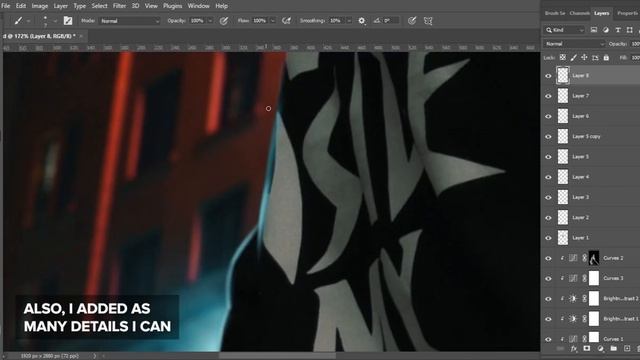The height and width of the screenshot is (360, 640).
Task: Filter layers by shape layers icon
Action: click(630, 30)
